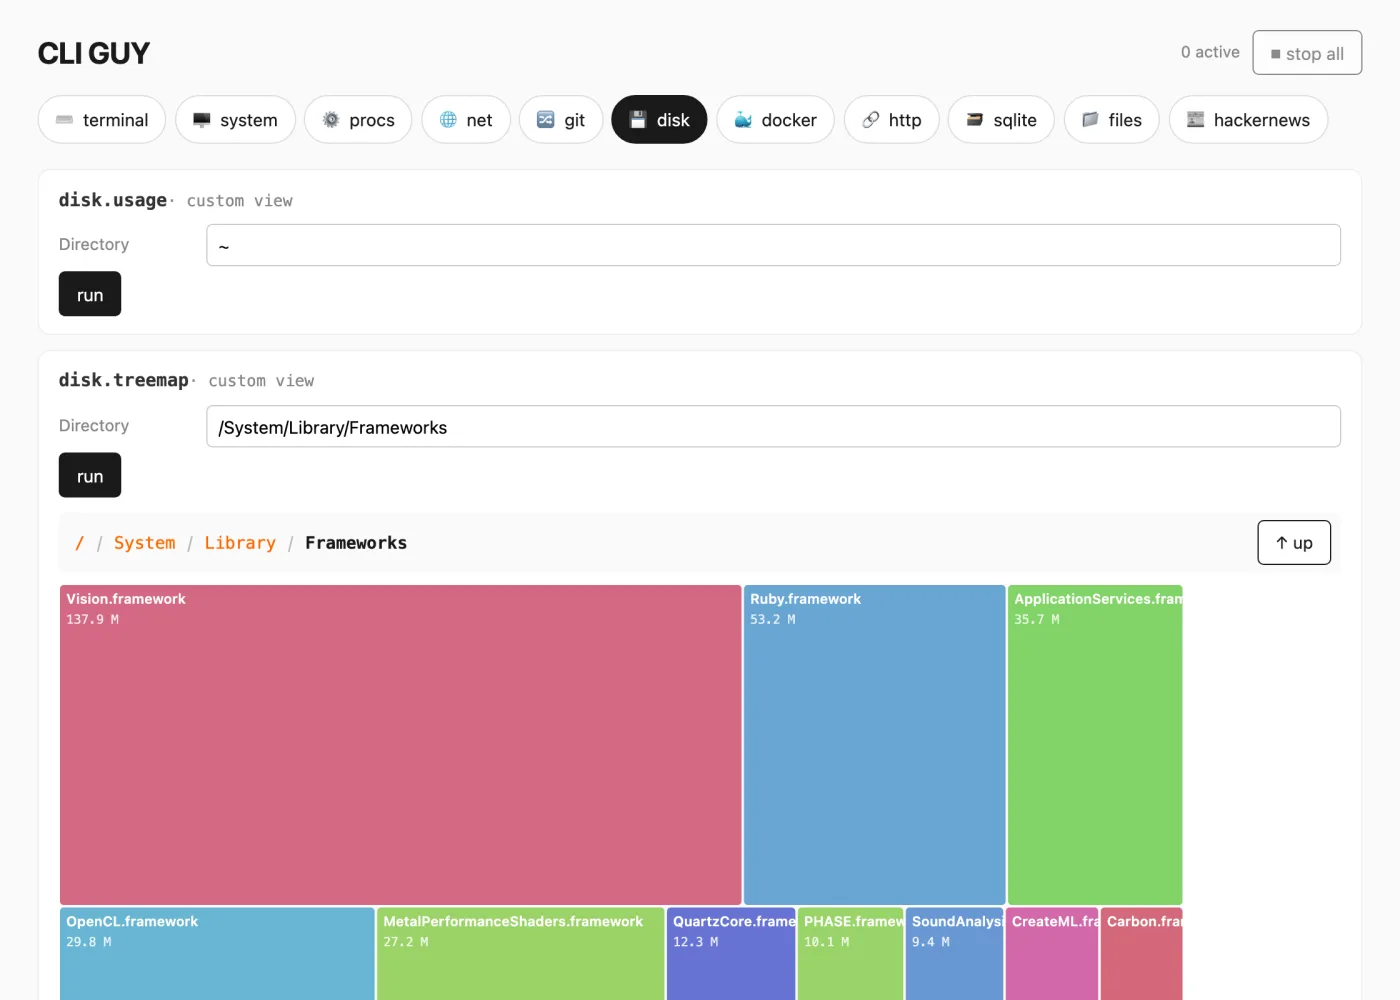Screen dimensions: 1400x1000
Task: Open the procs tab
Action: (358, 120)
